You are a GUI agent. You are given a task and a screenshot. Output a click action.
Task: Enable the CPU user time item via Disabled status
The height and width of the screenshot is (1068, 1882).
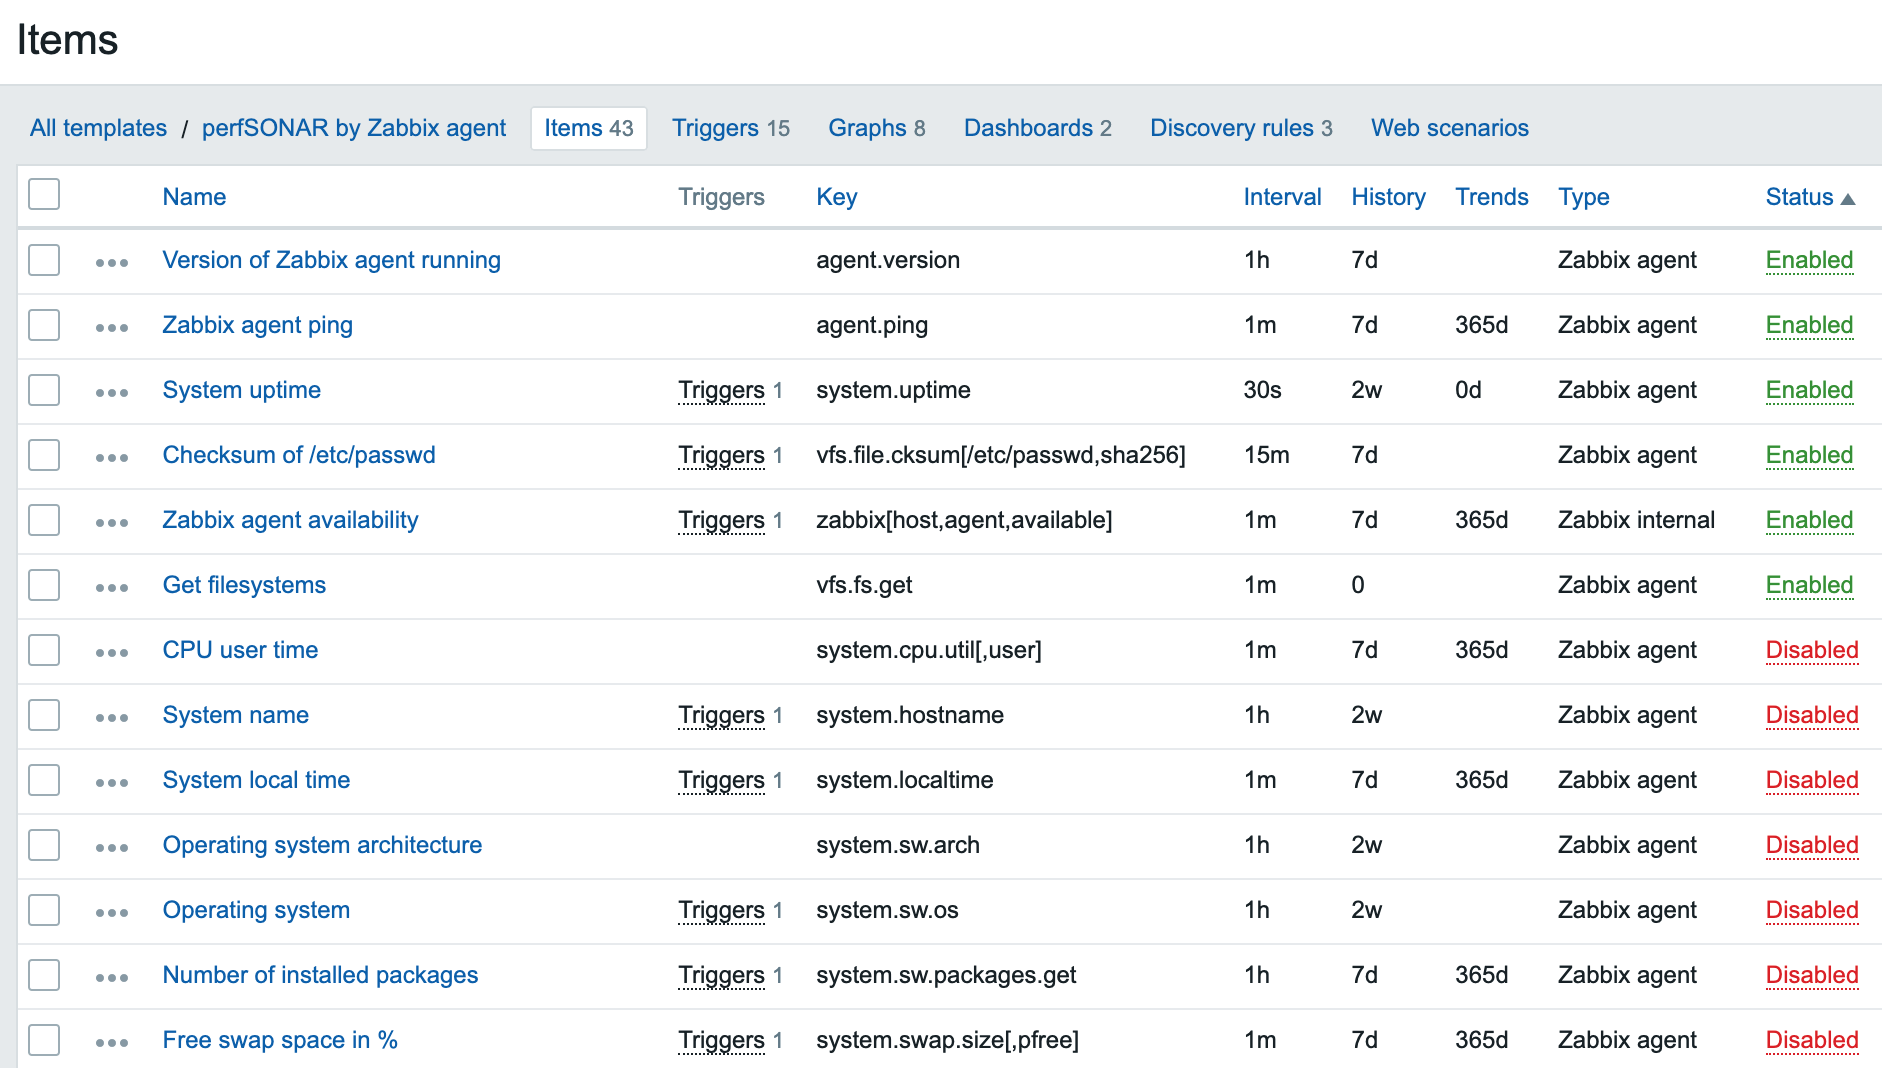[x=1812, y=650]
